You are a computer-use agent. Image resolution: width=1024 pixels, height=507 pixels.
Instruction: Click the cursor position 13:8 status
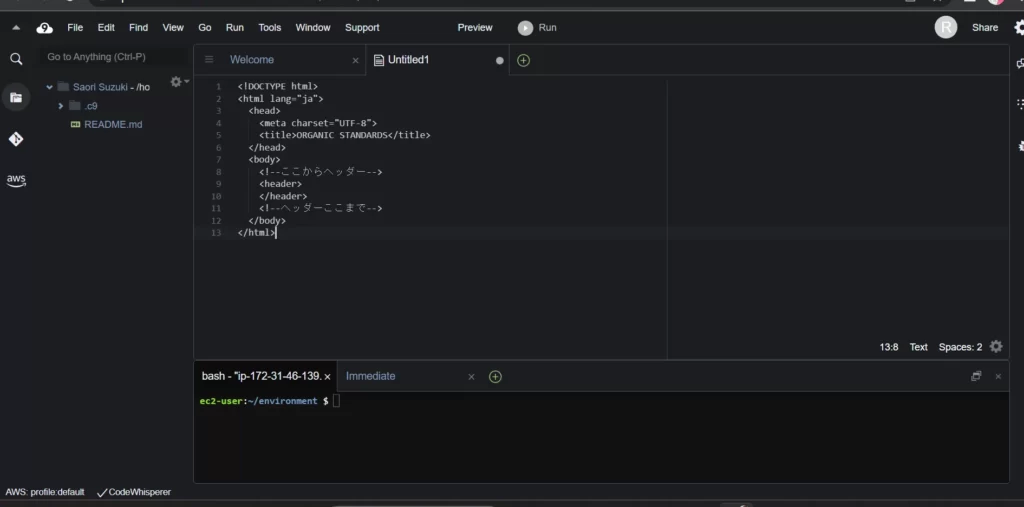tap(889, 347)
